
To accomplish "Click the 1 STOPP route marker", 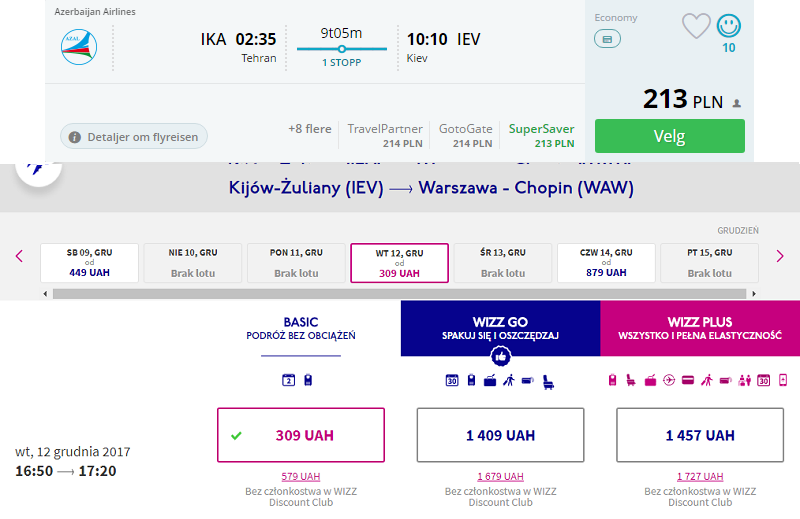I will click(x=342, y=49).
